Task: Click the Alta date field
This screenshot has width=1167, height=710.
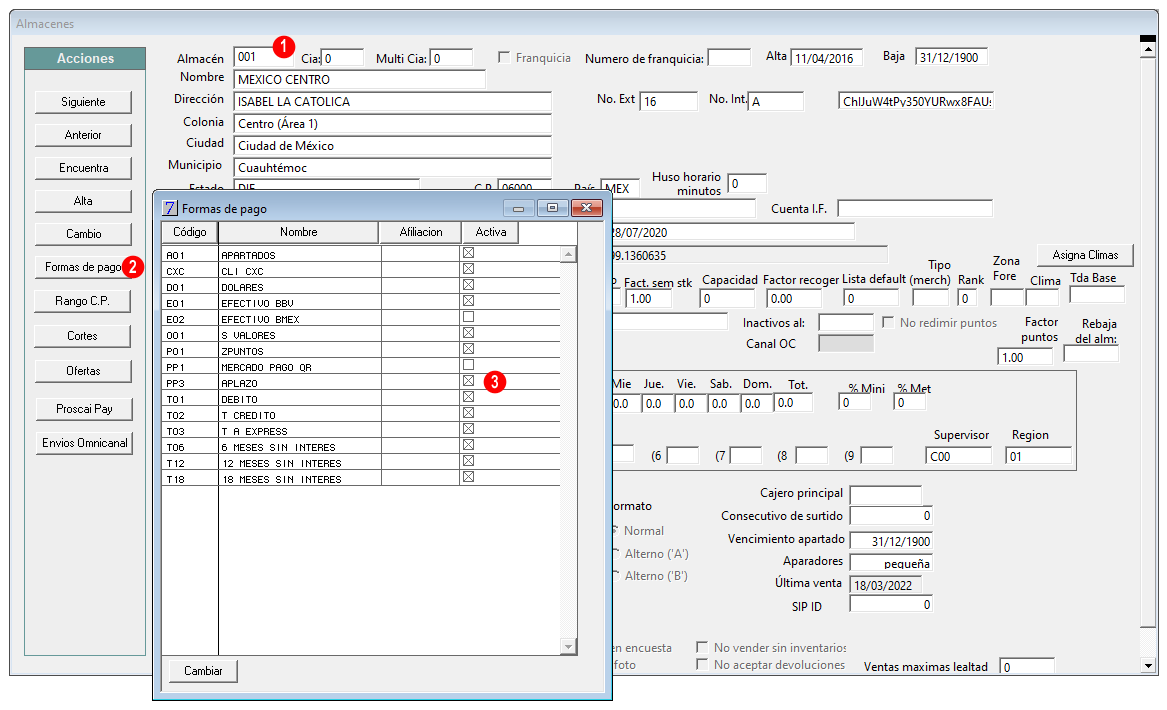Action: (x=827, y=57)
